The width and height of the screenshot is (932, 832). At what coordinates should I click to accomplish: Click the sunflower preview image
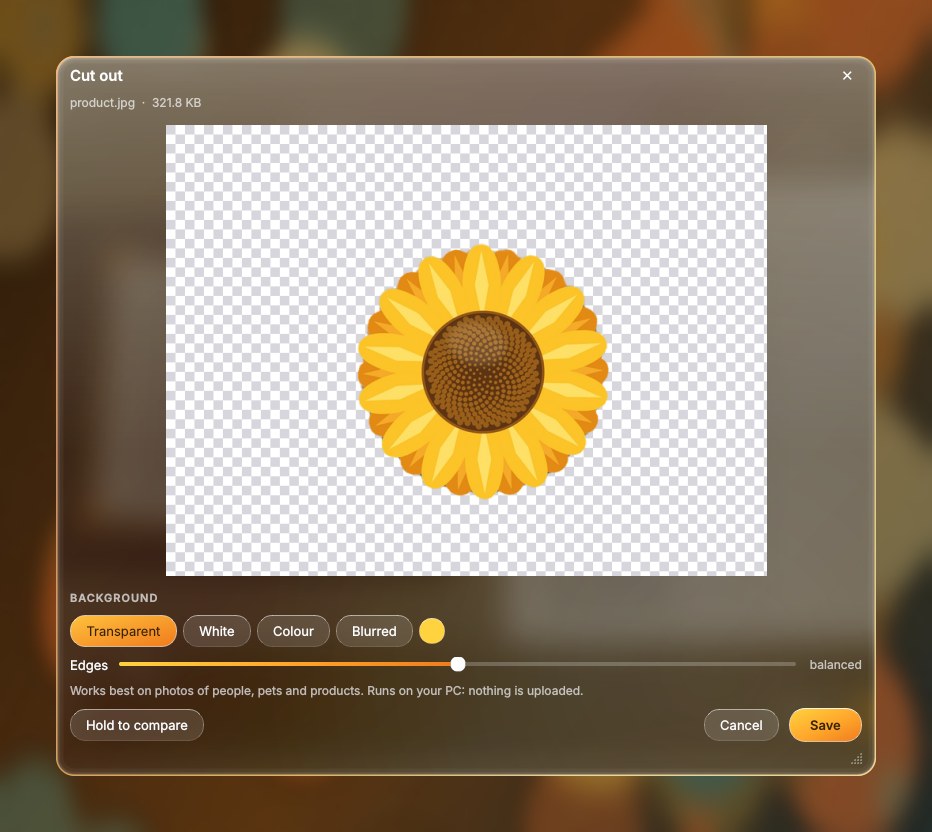[466, 350]
